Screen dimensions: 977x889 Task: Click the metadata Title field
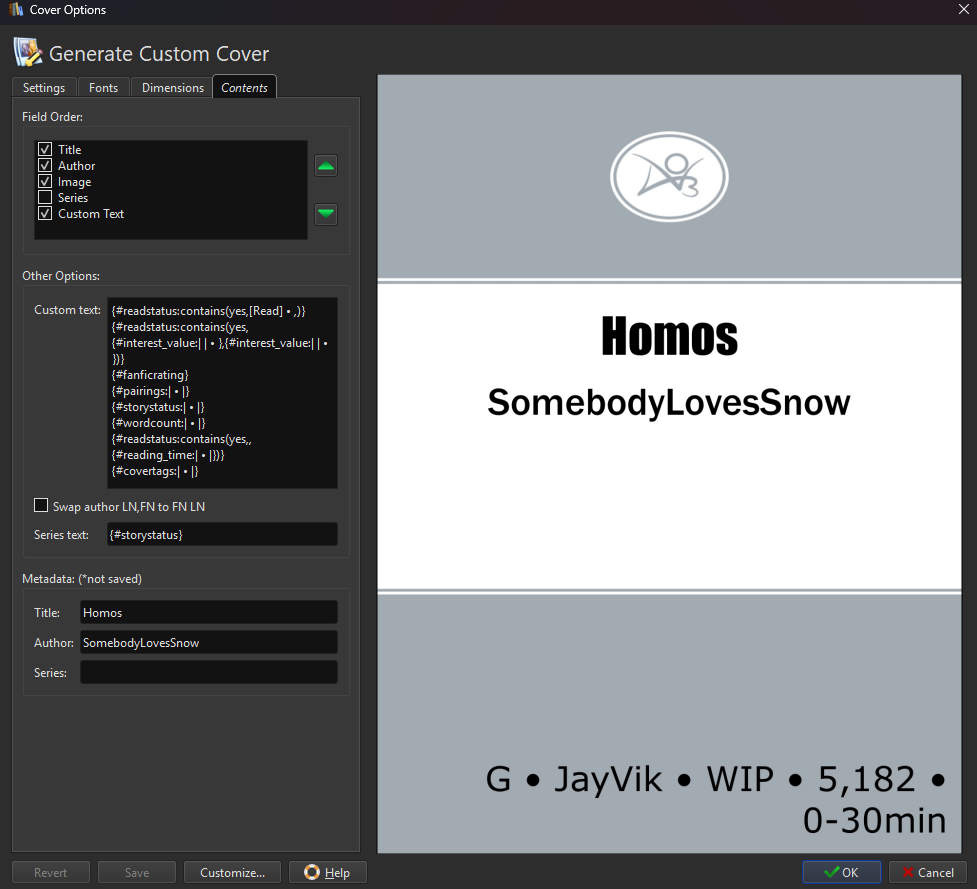click(x=209, y=612)
